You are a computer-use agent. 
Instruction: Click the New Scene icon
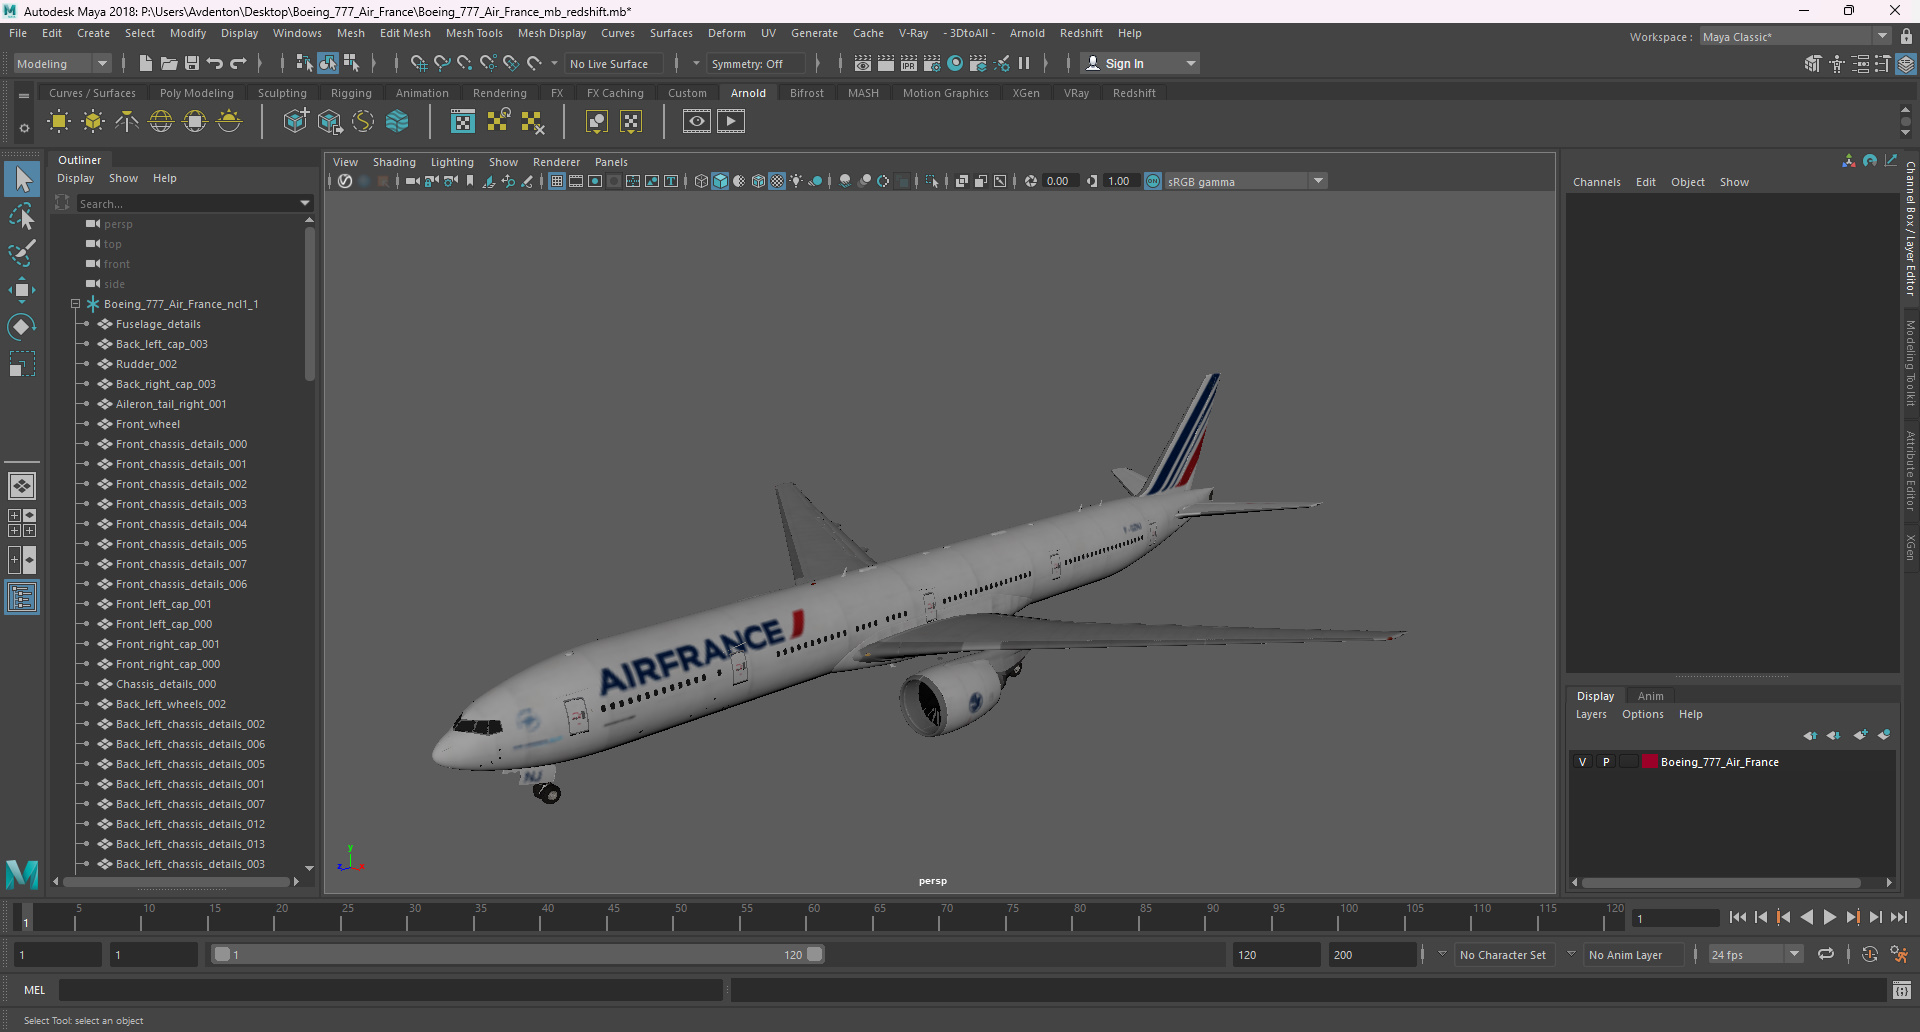145,63
